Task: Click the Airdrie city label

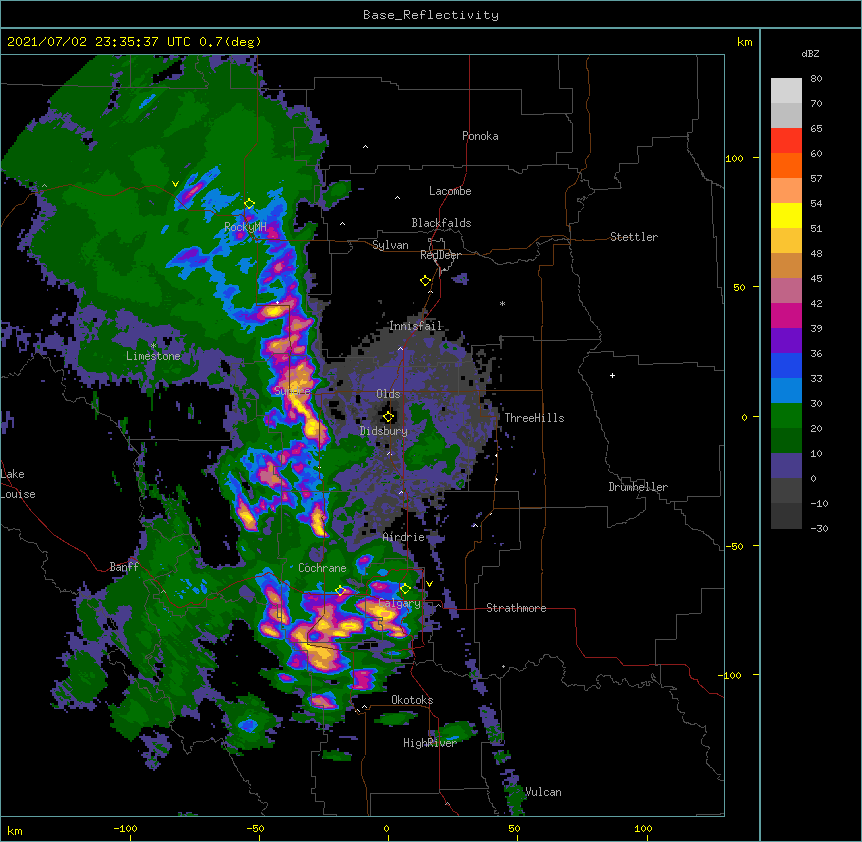Action: pyautogui.click(x=404, y=537)
